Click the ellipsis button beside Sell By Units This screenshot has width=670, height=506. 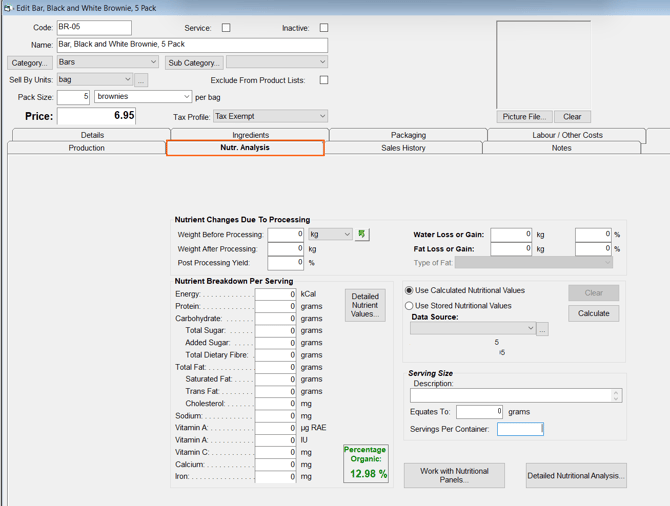click(141, 80)
